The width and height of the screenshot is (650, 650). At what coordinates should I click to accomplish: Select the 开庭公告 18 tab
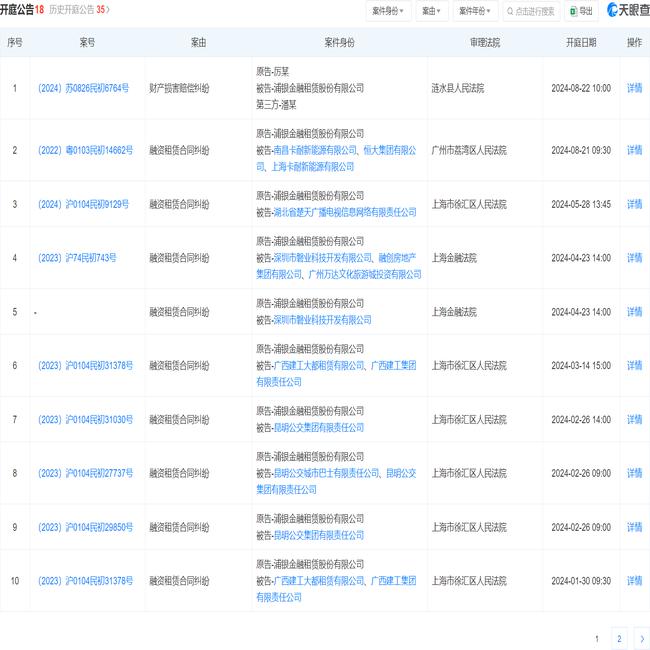(x=22, y=10)
